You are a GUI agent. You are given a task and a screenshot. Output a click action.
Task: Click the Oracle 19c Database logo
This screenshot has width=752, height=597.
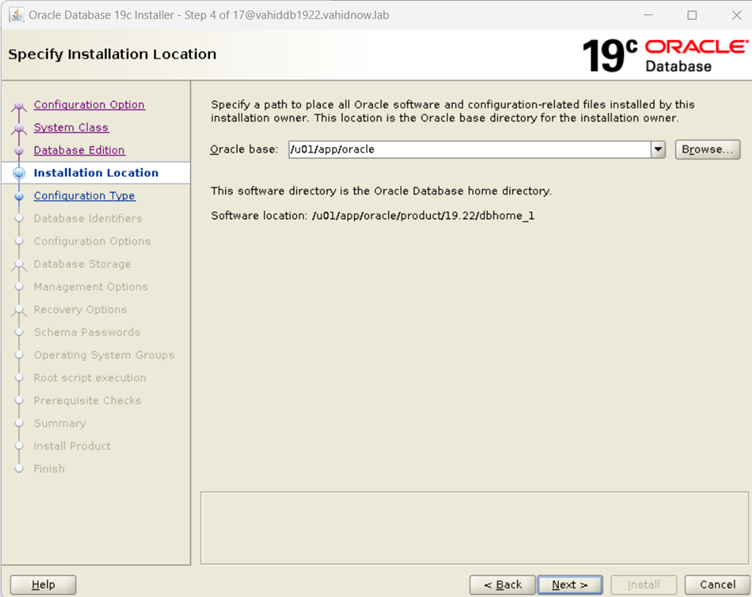click(x=664, y=55)
